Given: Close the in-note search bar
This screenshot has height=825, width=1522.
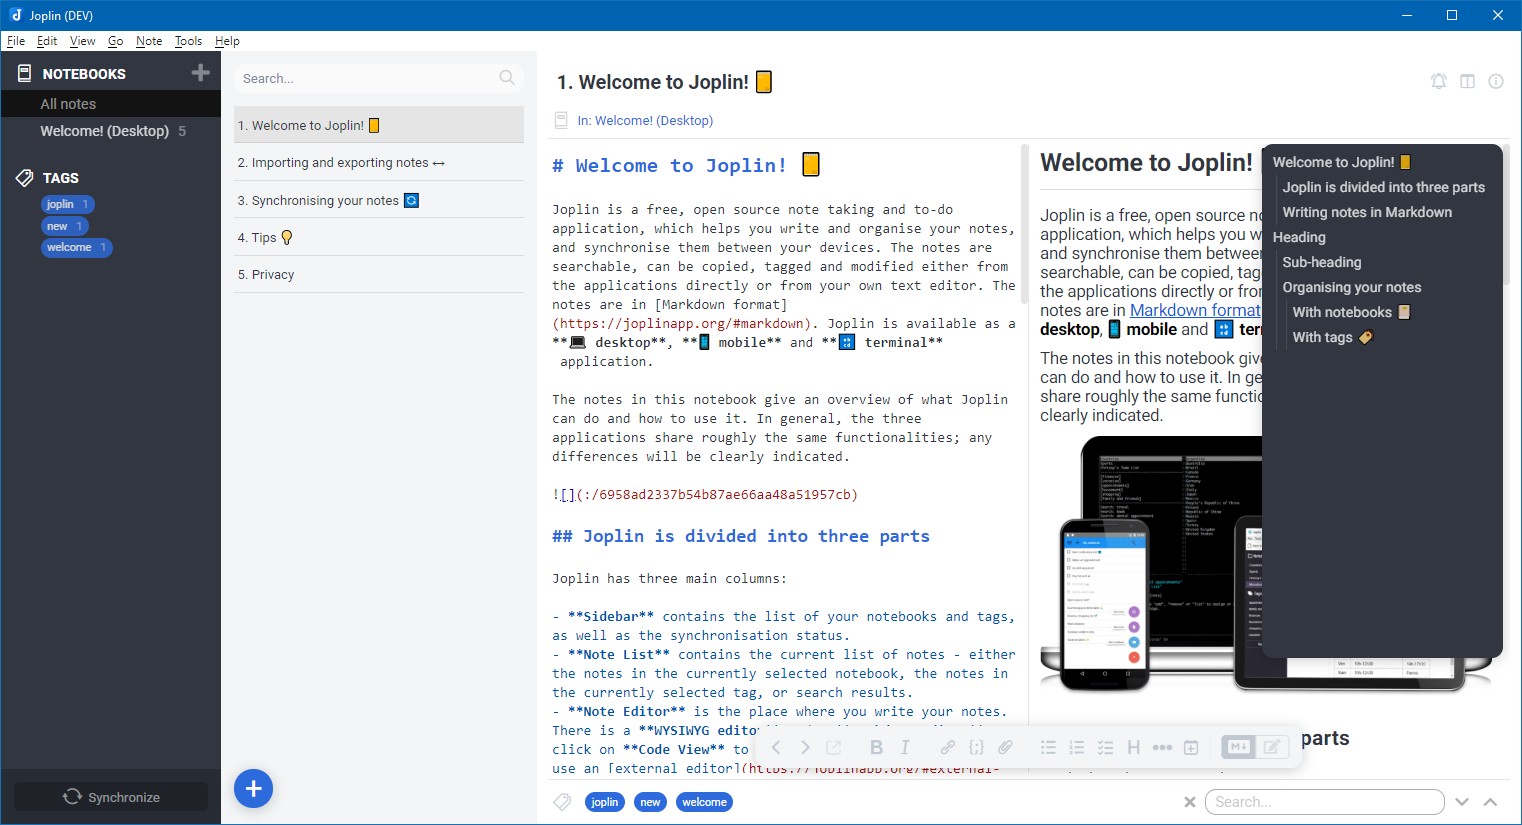Looking at the screenshot, I should (1189, 802).
